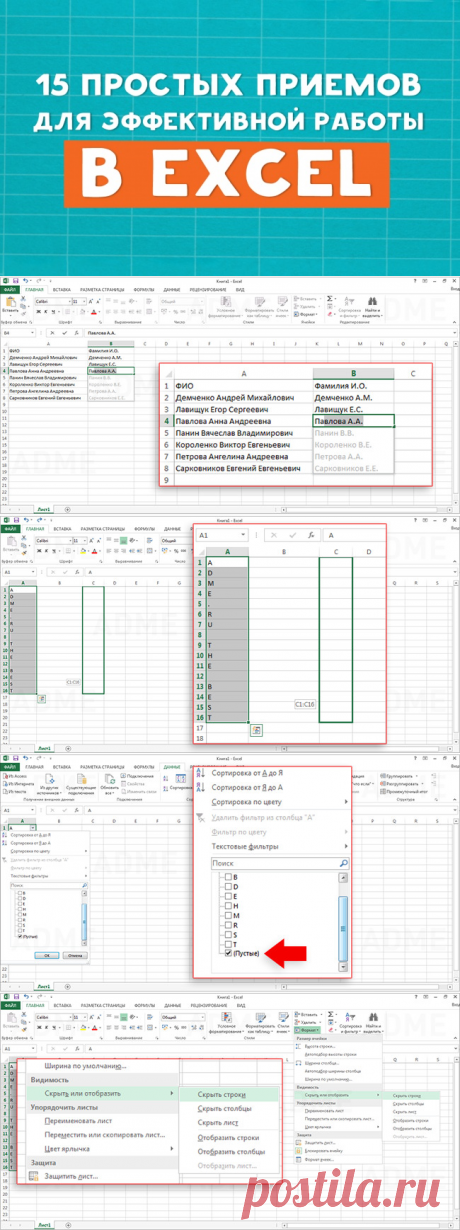Choose Высота строки in small Формат menu

click(321, 1046)
